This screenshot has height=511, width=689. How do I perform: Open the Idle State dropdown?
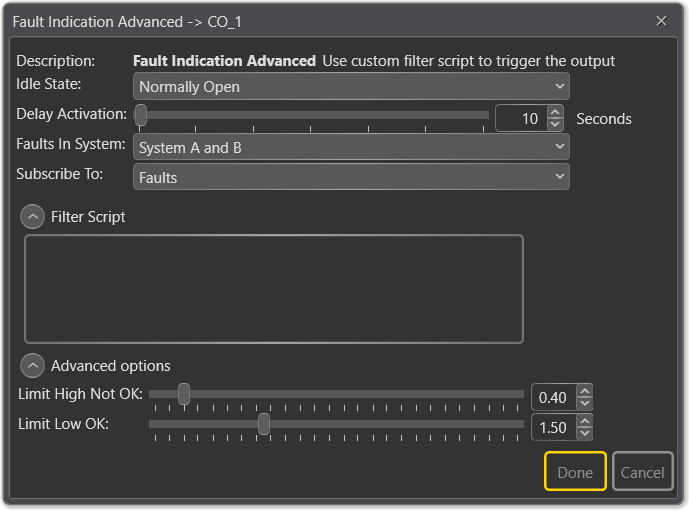pos(351,87)
